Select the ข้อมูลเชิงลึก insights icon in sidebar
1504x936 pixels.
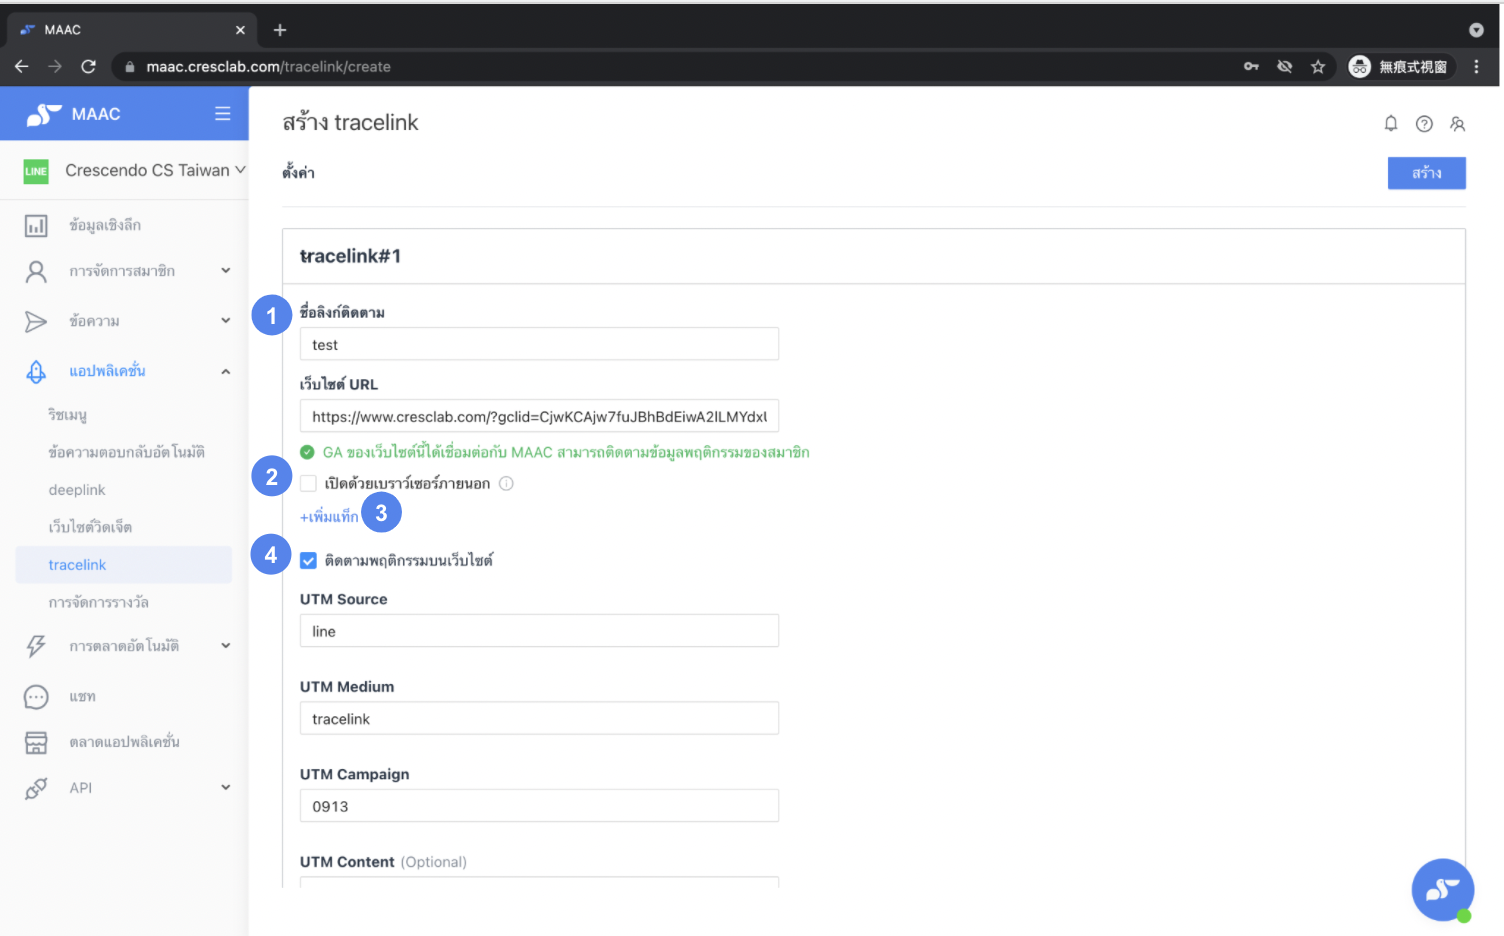[x=36, y=225]
